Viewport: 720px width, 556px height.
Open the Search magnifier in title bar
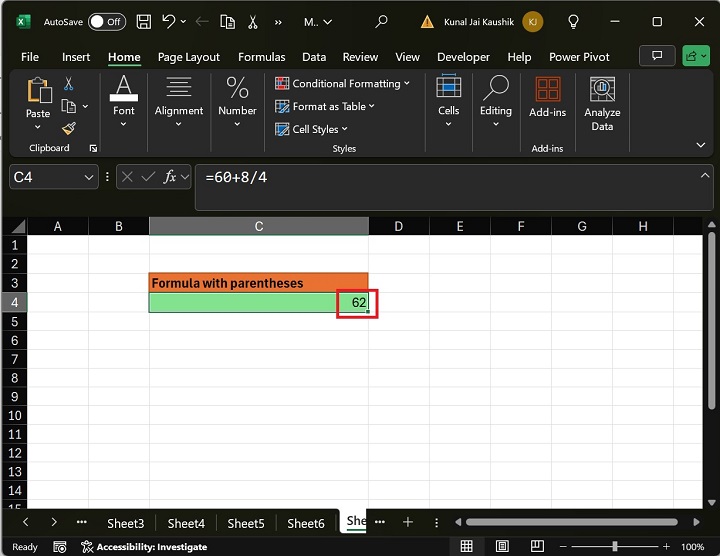[x=381, y=21]
